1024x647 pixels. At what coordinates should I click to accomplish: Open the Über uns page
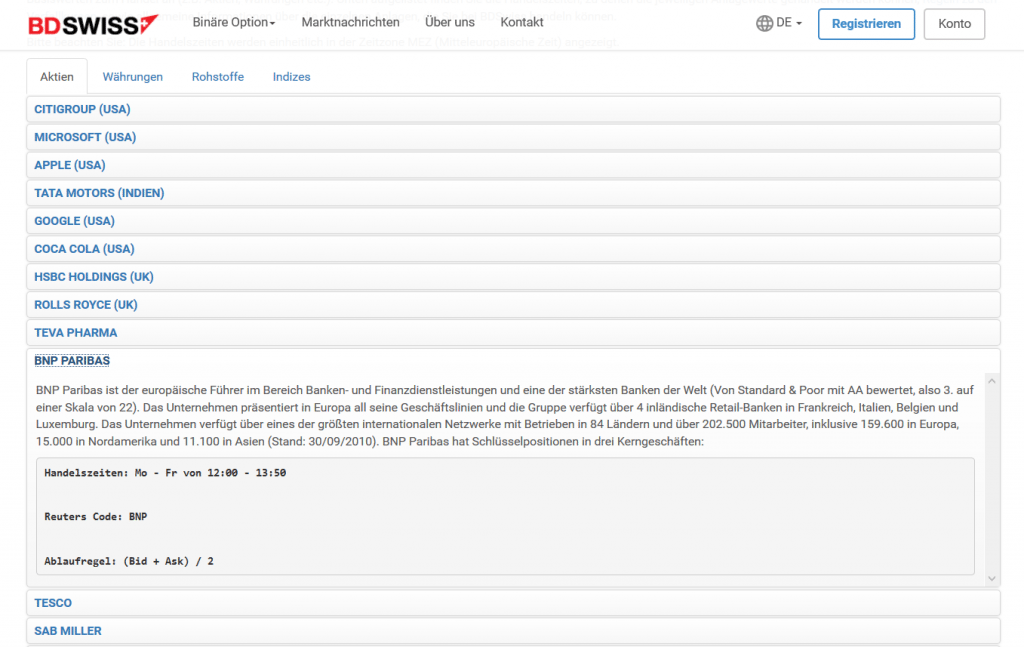tap(450, 22)
